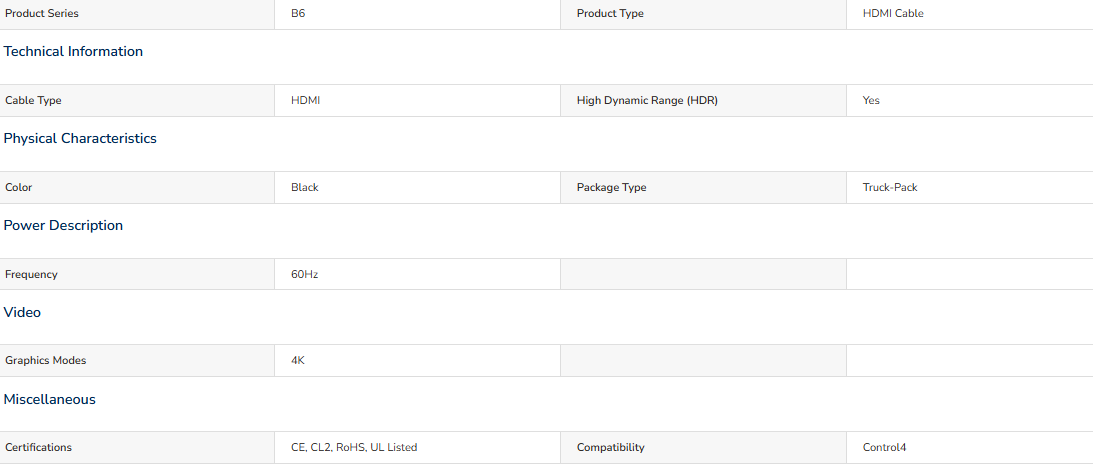
Task: Click the Package Type label
Action: tap(611, 187)
